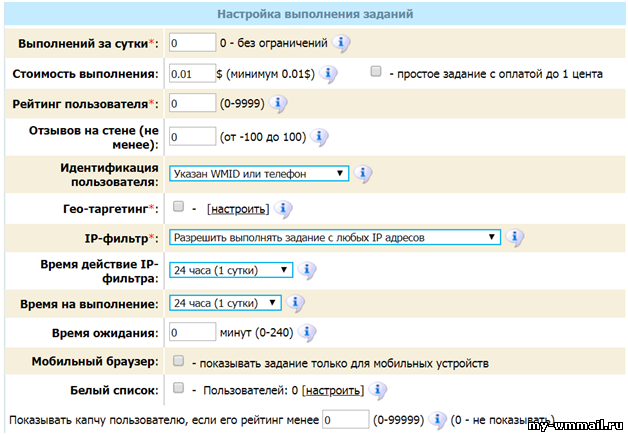Viewport: 628px width, 435px height.
Task: Click text '(0-9999)' beside rating field
Action: (x=242, y=104)
